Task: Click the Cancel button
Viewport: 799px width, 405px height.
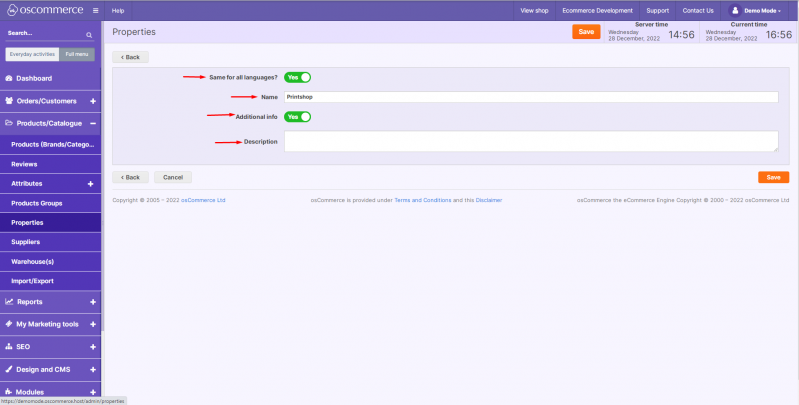Action: pyautogui.click(x=172, y=177)
